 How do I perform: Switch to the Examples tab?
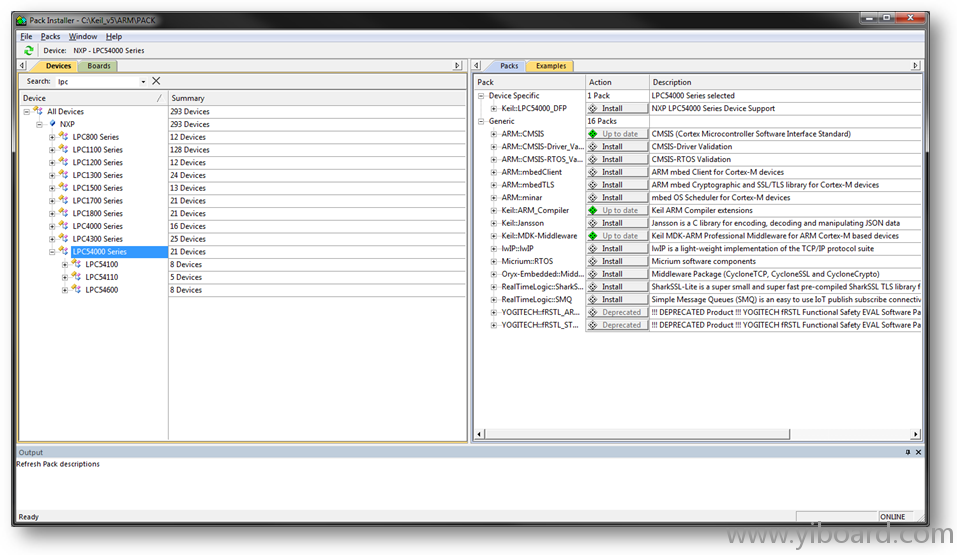pyautogui.click(x=551, y=66)
